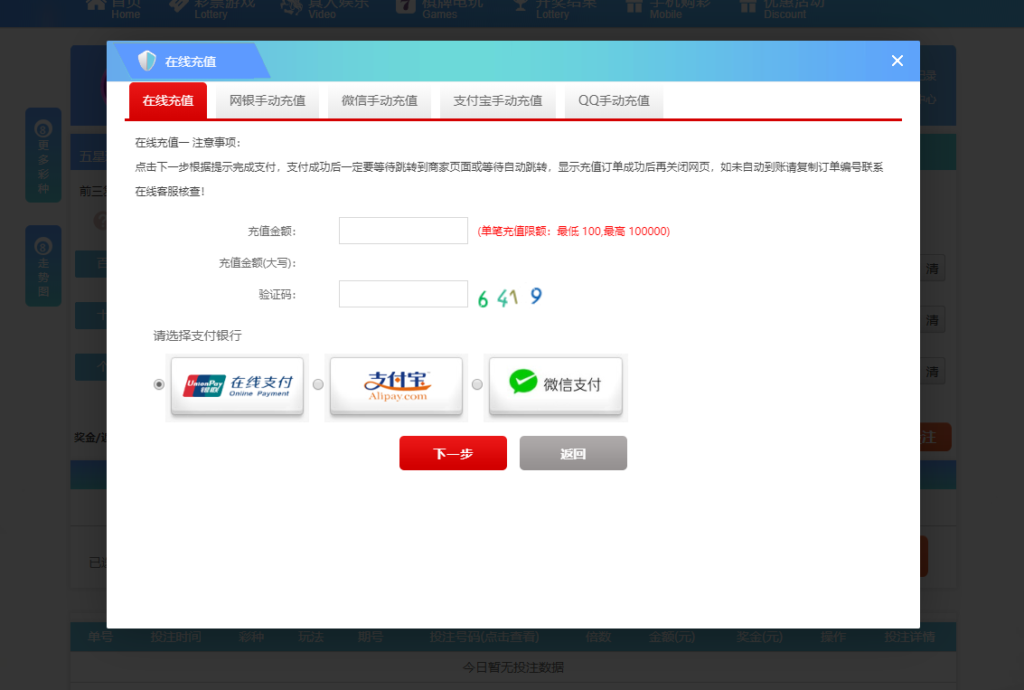Click the shield icon in dialog header
This screenshot has width=1024, height=690.
(x=147, y=61)
